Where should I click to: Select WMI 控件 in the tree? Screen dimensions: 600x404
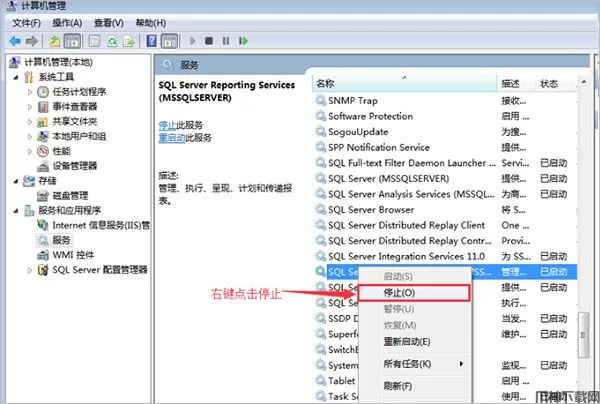[73, 255]
